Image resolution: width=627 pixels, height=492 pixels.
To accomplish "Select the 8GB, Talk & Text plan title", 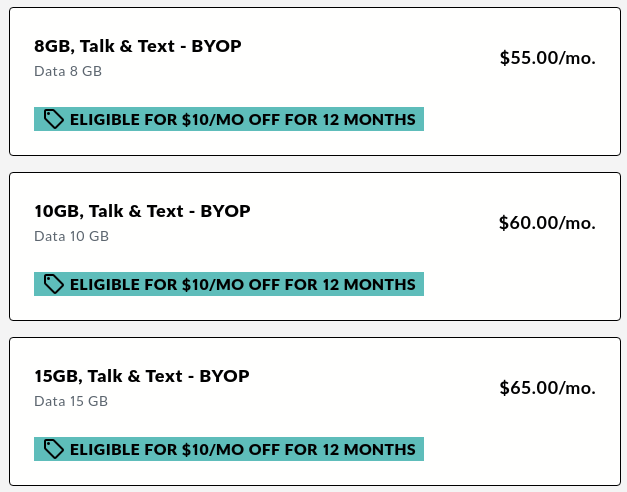I will pyautogui.click(x=137, y=46).
